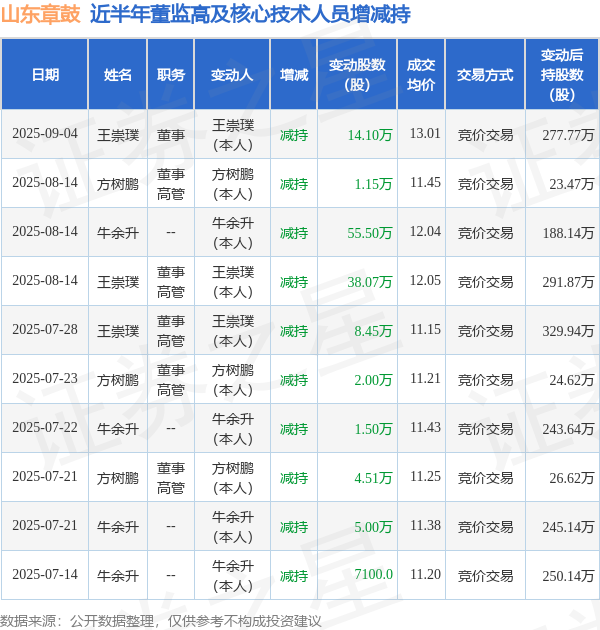
Task: Select the date cell 2025-07-14
Action: click(x=45, y=575)
